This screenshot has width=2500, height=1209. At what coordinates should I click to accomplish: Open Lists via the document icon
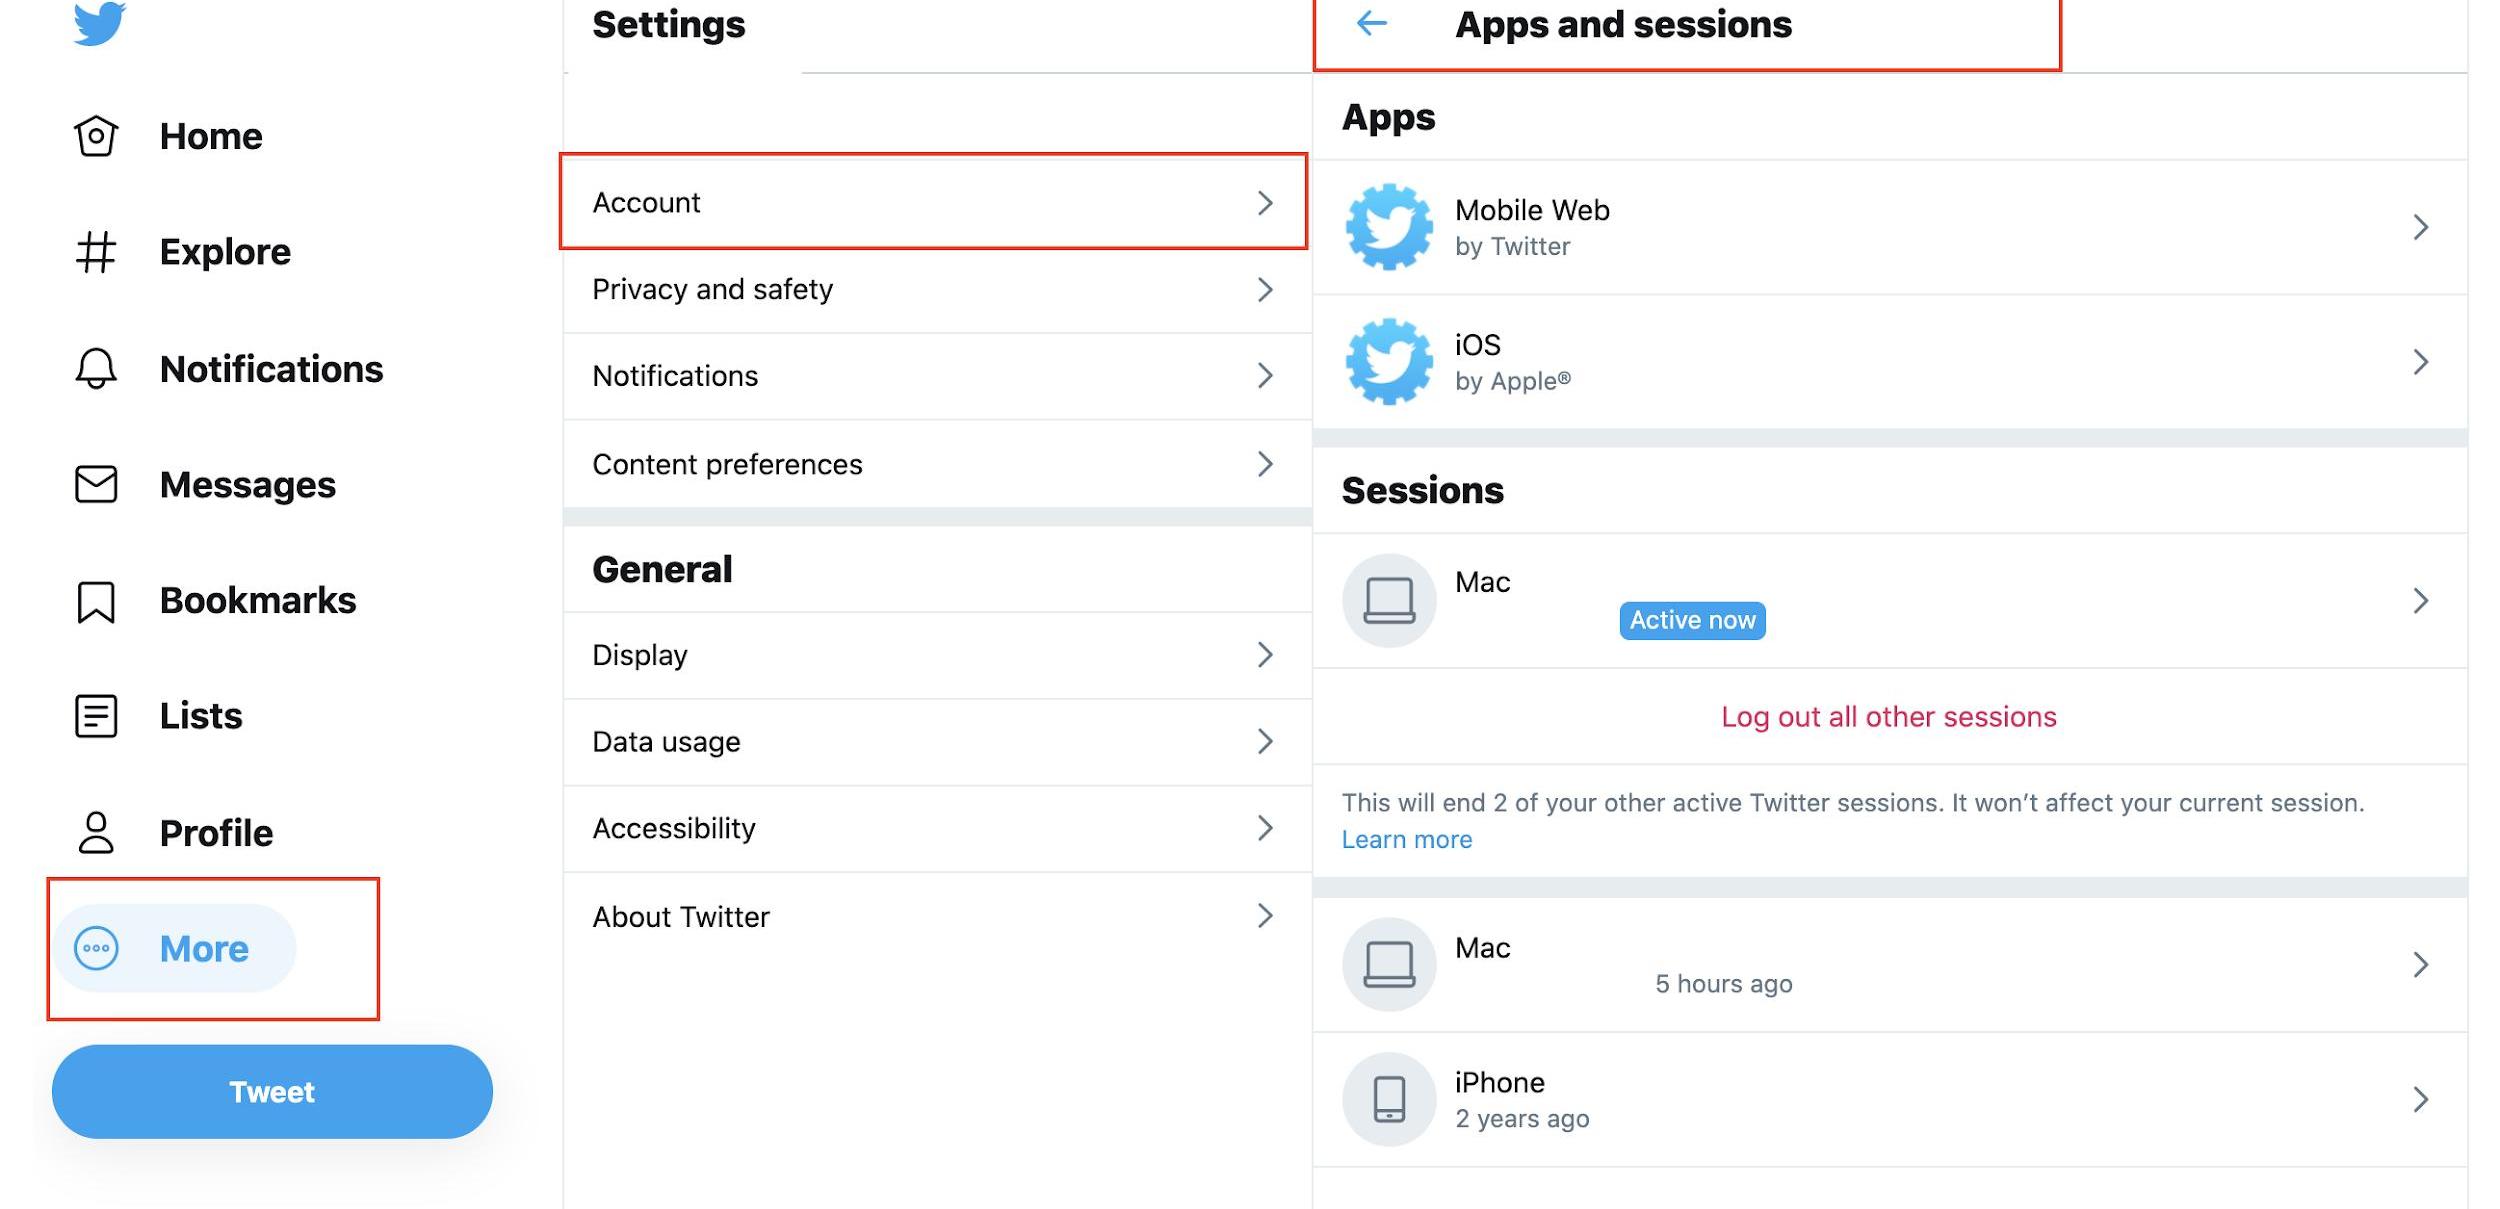point(96,716)
